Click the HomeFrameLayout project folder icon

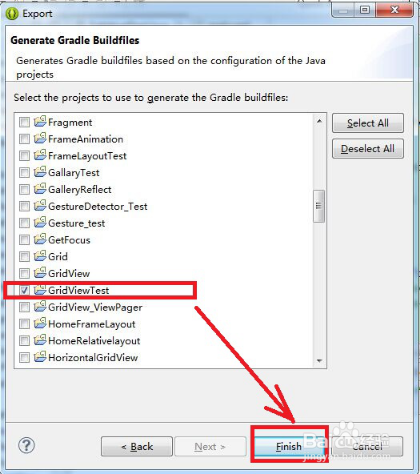(x=40, y=323)
